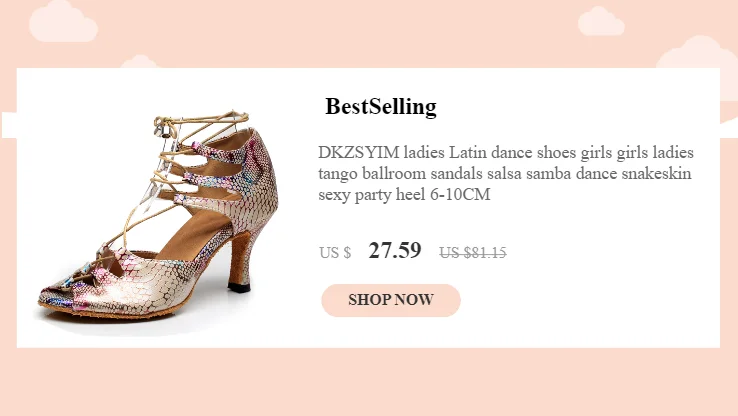Viewport: 738px width, 416px height.
Task: Click the US $ currency label
Action: pyautogui.click(x=335, y=253)
